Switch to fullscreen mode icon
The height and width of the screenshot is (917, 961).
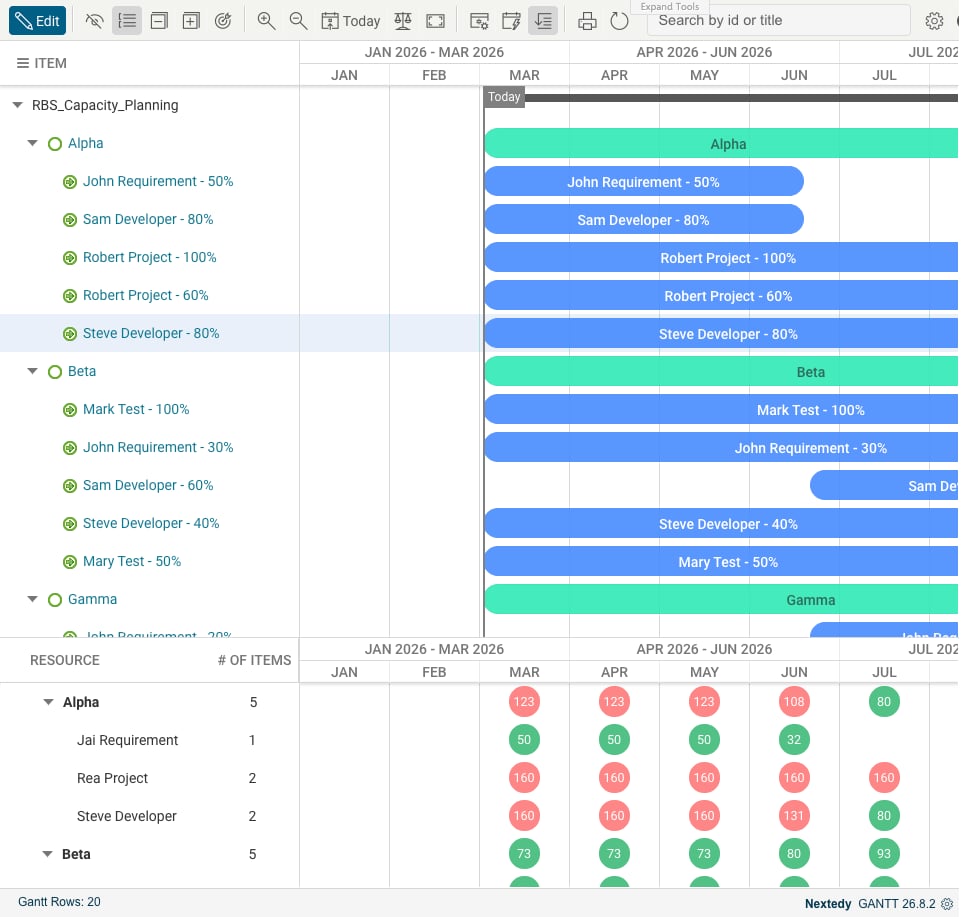tap(435, 21)
